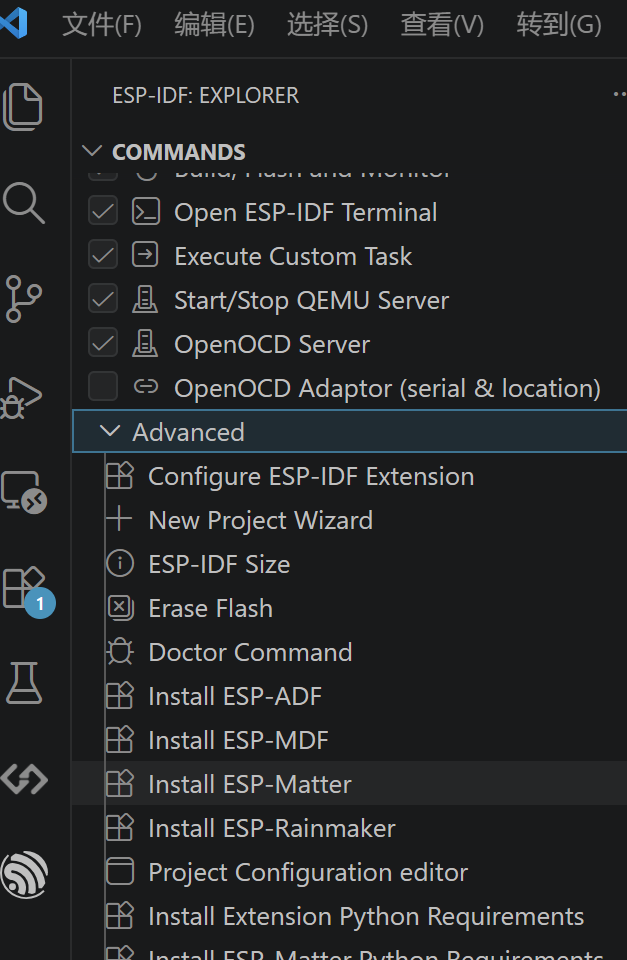Open the Source Control view
Image resolution: width=627 pixels, height=960 pixels.
pyautogui.click(x=23, y=299)
